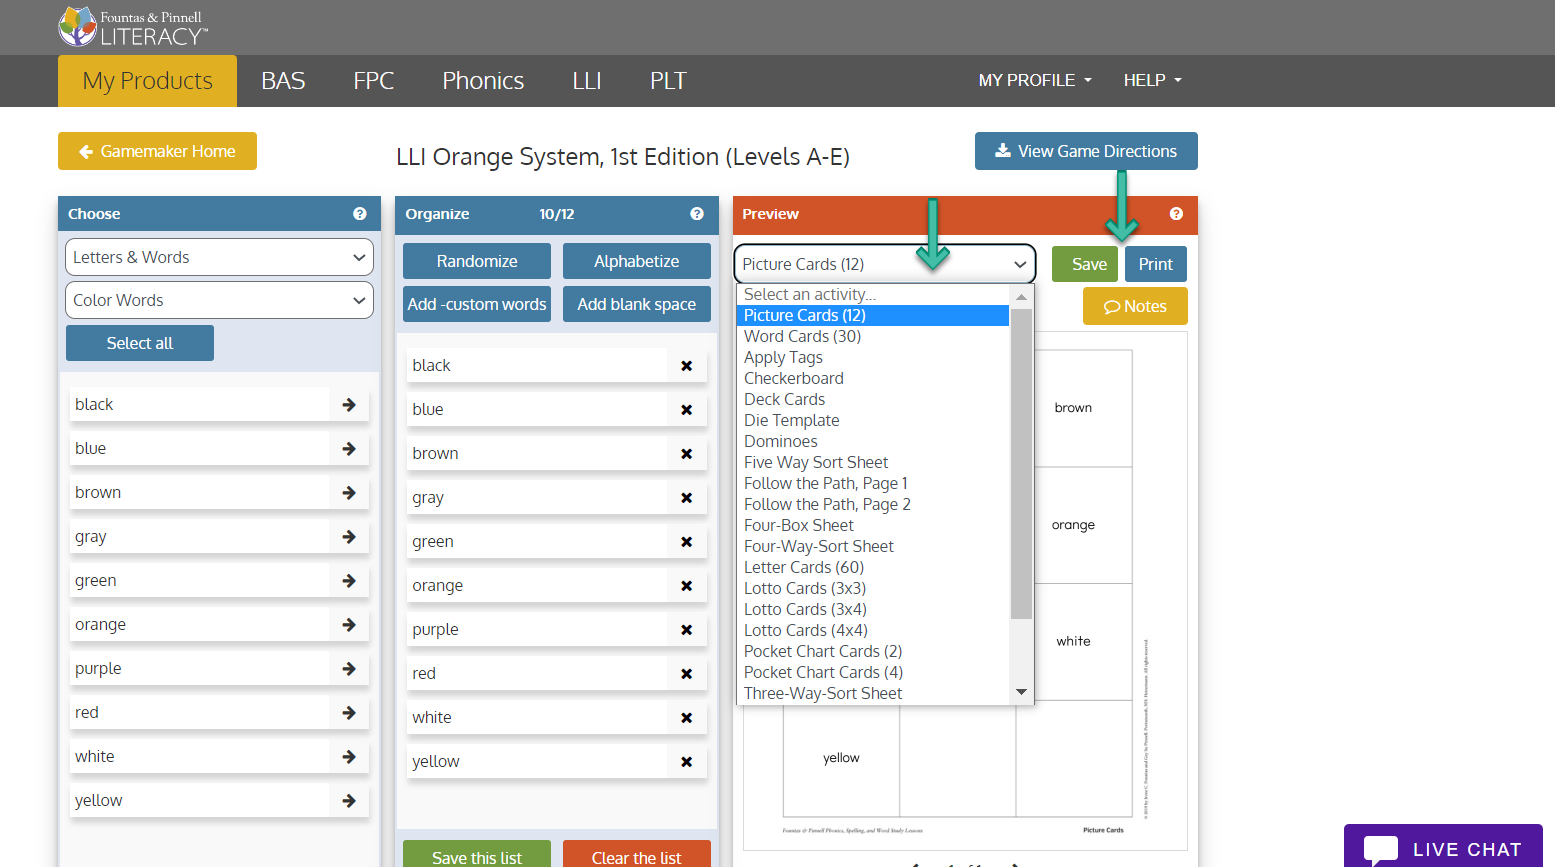Remove 'gray' from list with X icon
This screenshot has height=867, width=1555.
[686, 497]
